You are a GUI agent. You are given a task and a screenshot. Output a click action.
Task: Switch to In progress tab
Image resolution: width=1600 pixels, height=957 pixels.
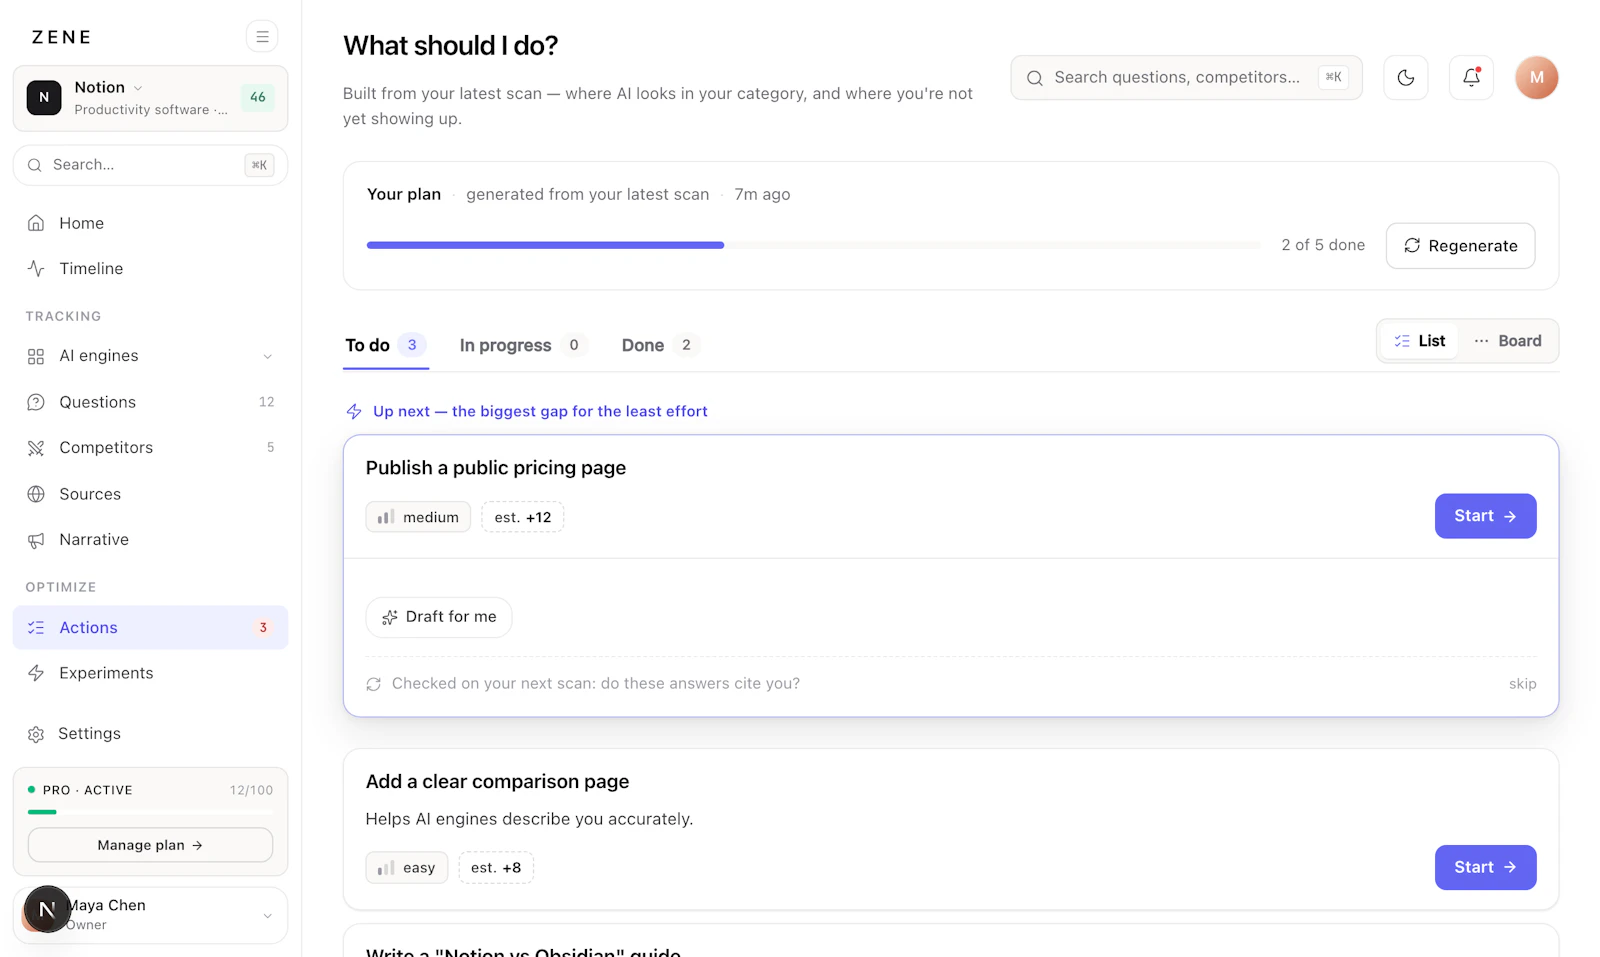[x=522, y=345]
